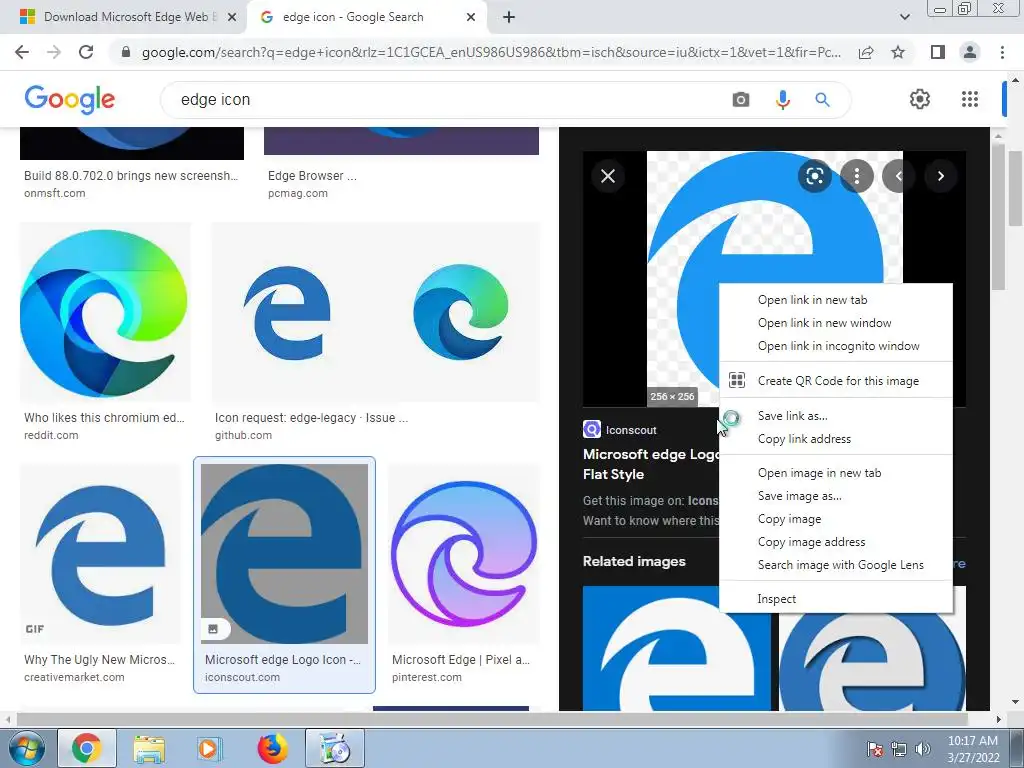Select the 'edge icon - Google Search' tab

click(366, 17)
